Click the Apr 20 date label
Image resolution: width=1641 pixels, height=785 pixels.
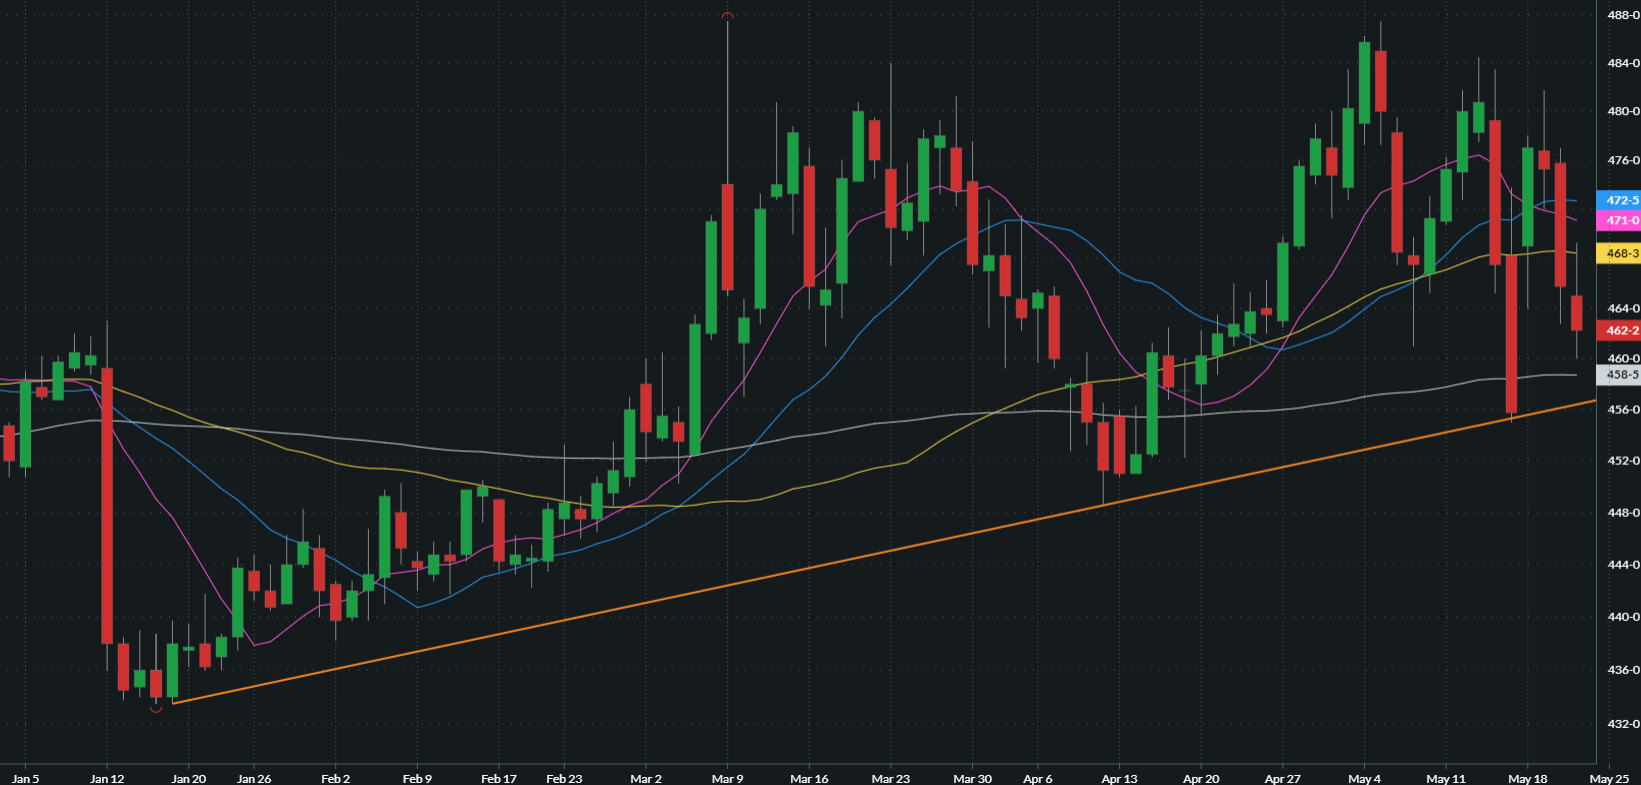[1201, 778]
